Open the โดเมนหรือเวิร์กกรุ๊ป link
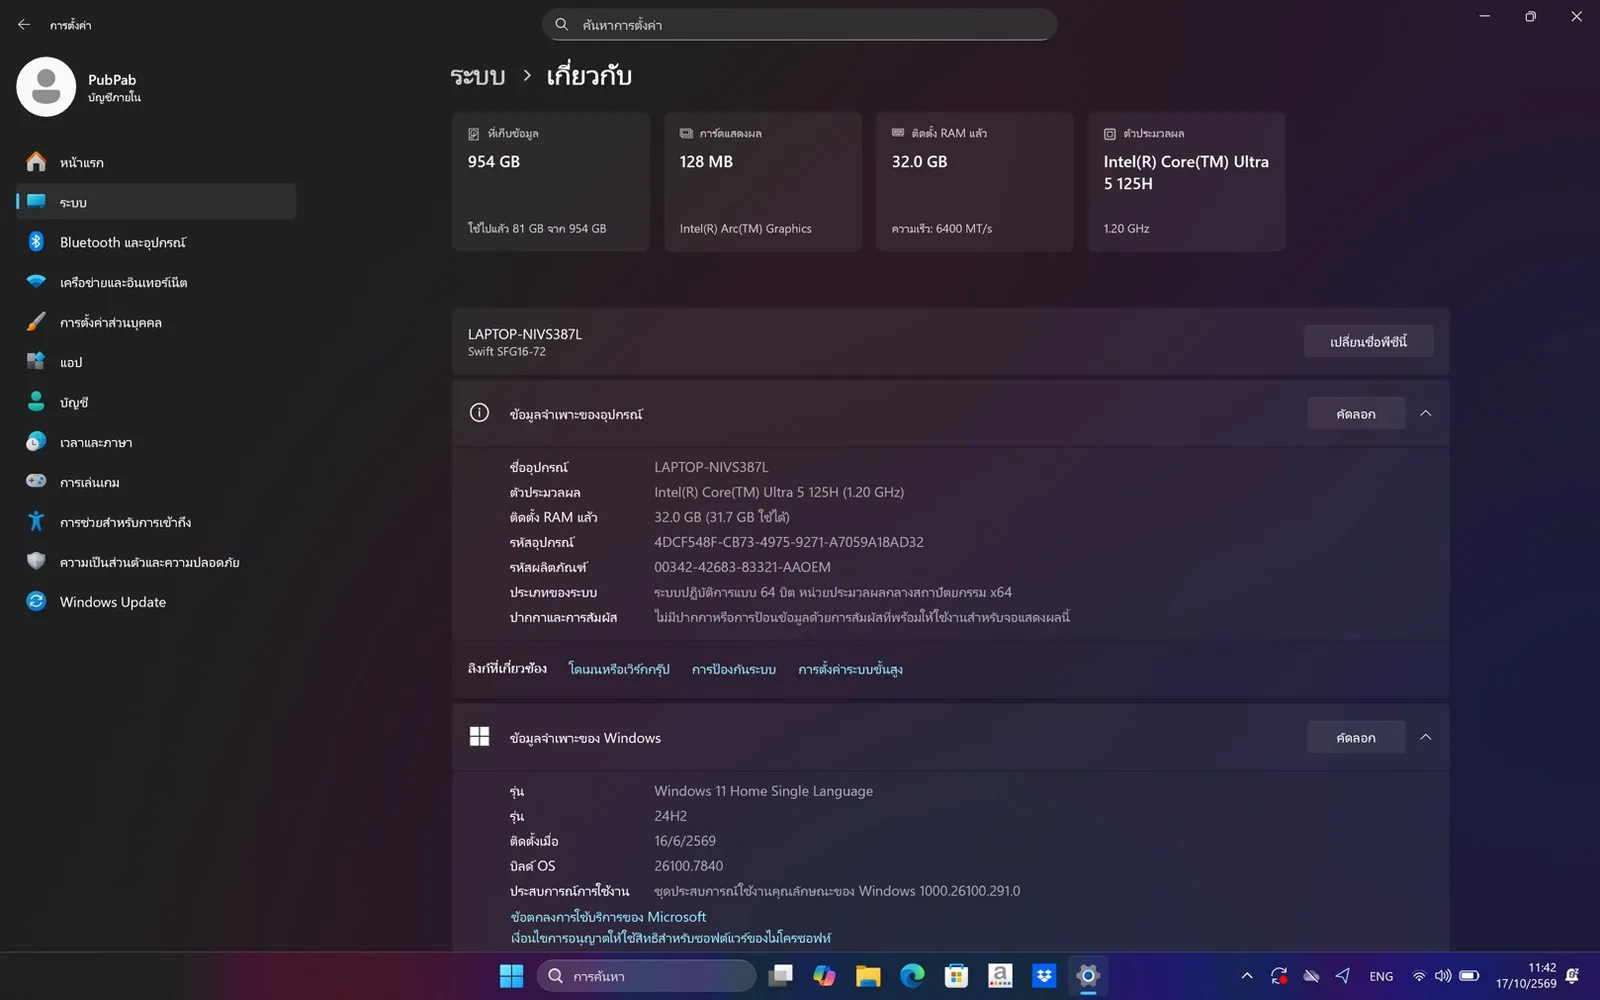 (x=619, y=669)
